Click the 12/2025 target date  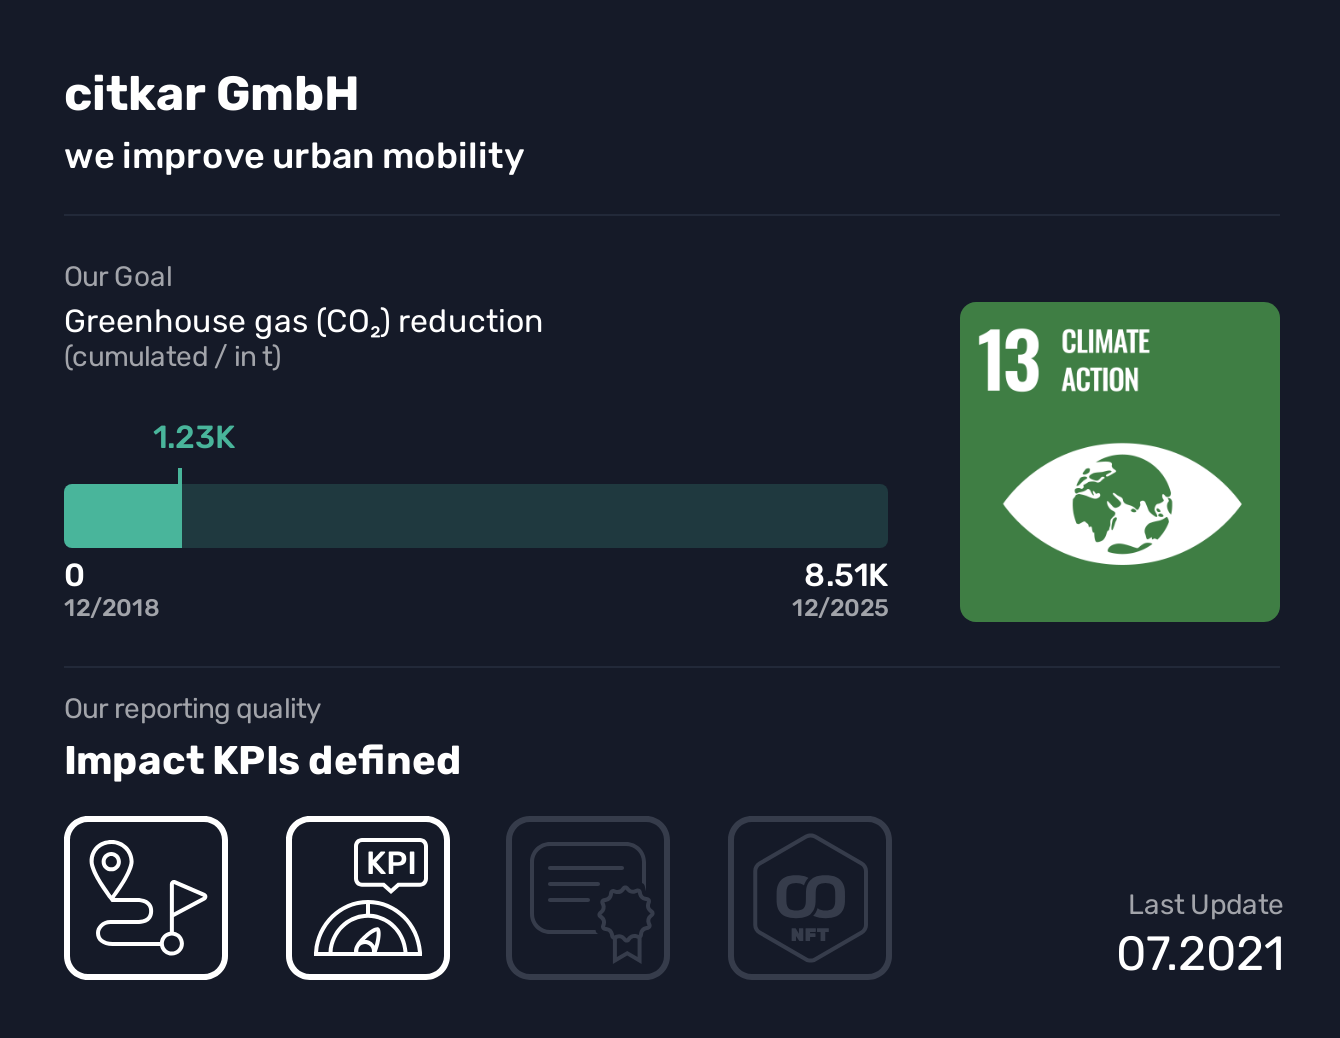[x=840, y=608]
